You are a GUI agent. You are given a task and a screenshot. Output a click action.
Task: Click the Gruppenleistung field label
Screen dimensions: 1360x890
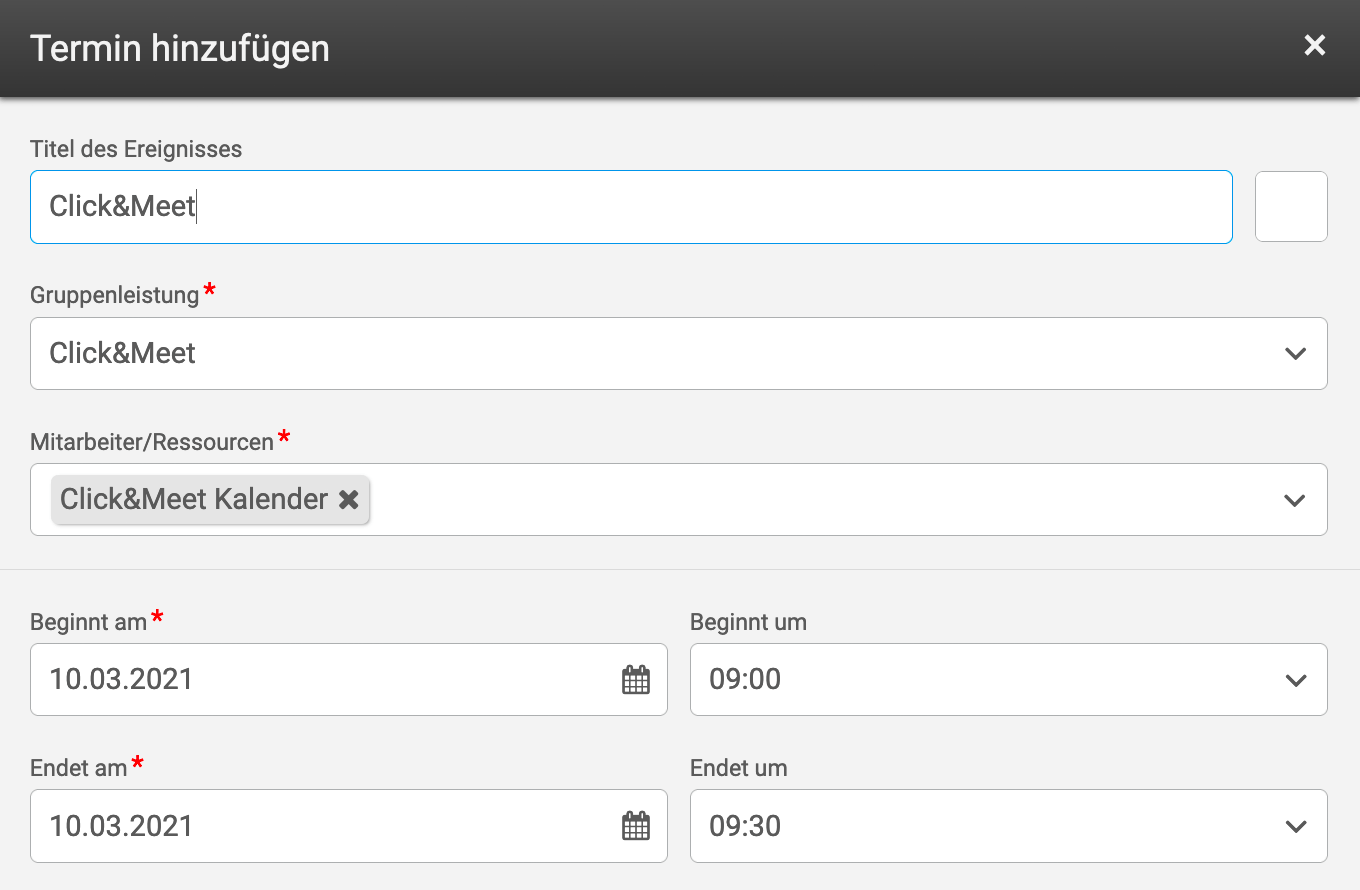[x=115, y=295]
